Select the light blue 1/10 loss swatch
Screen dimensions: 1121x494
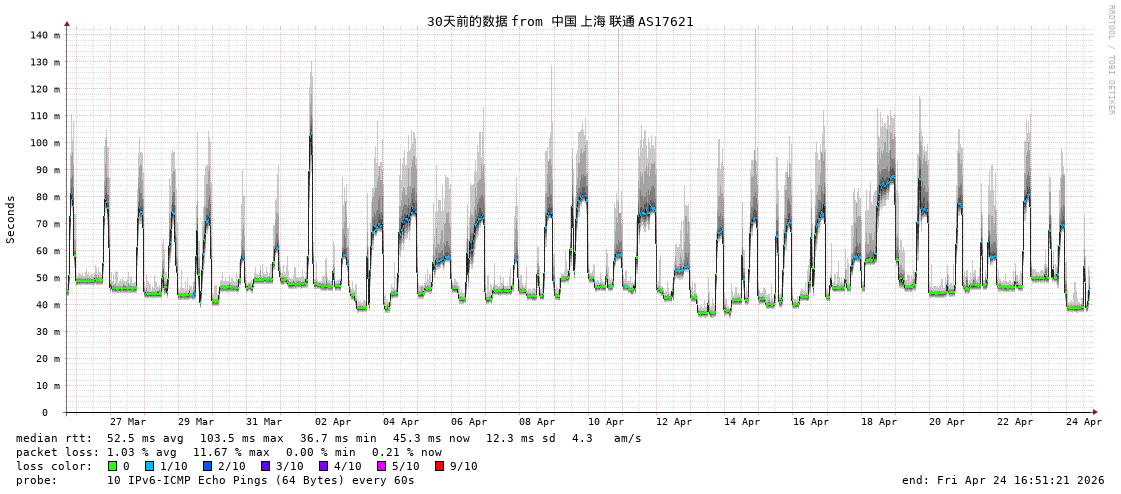[150, 466]
